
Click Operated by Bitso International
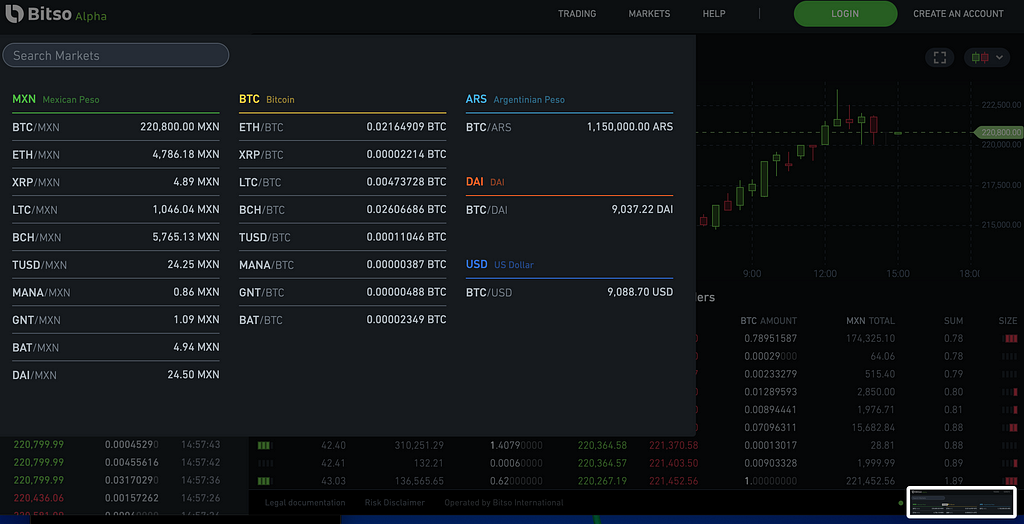coord(504,502)
